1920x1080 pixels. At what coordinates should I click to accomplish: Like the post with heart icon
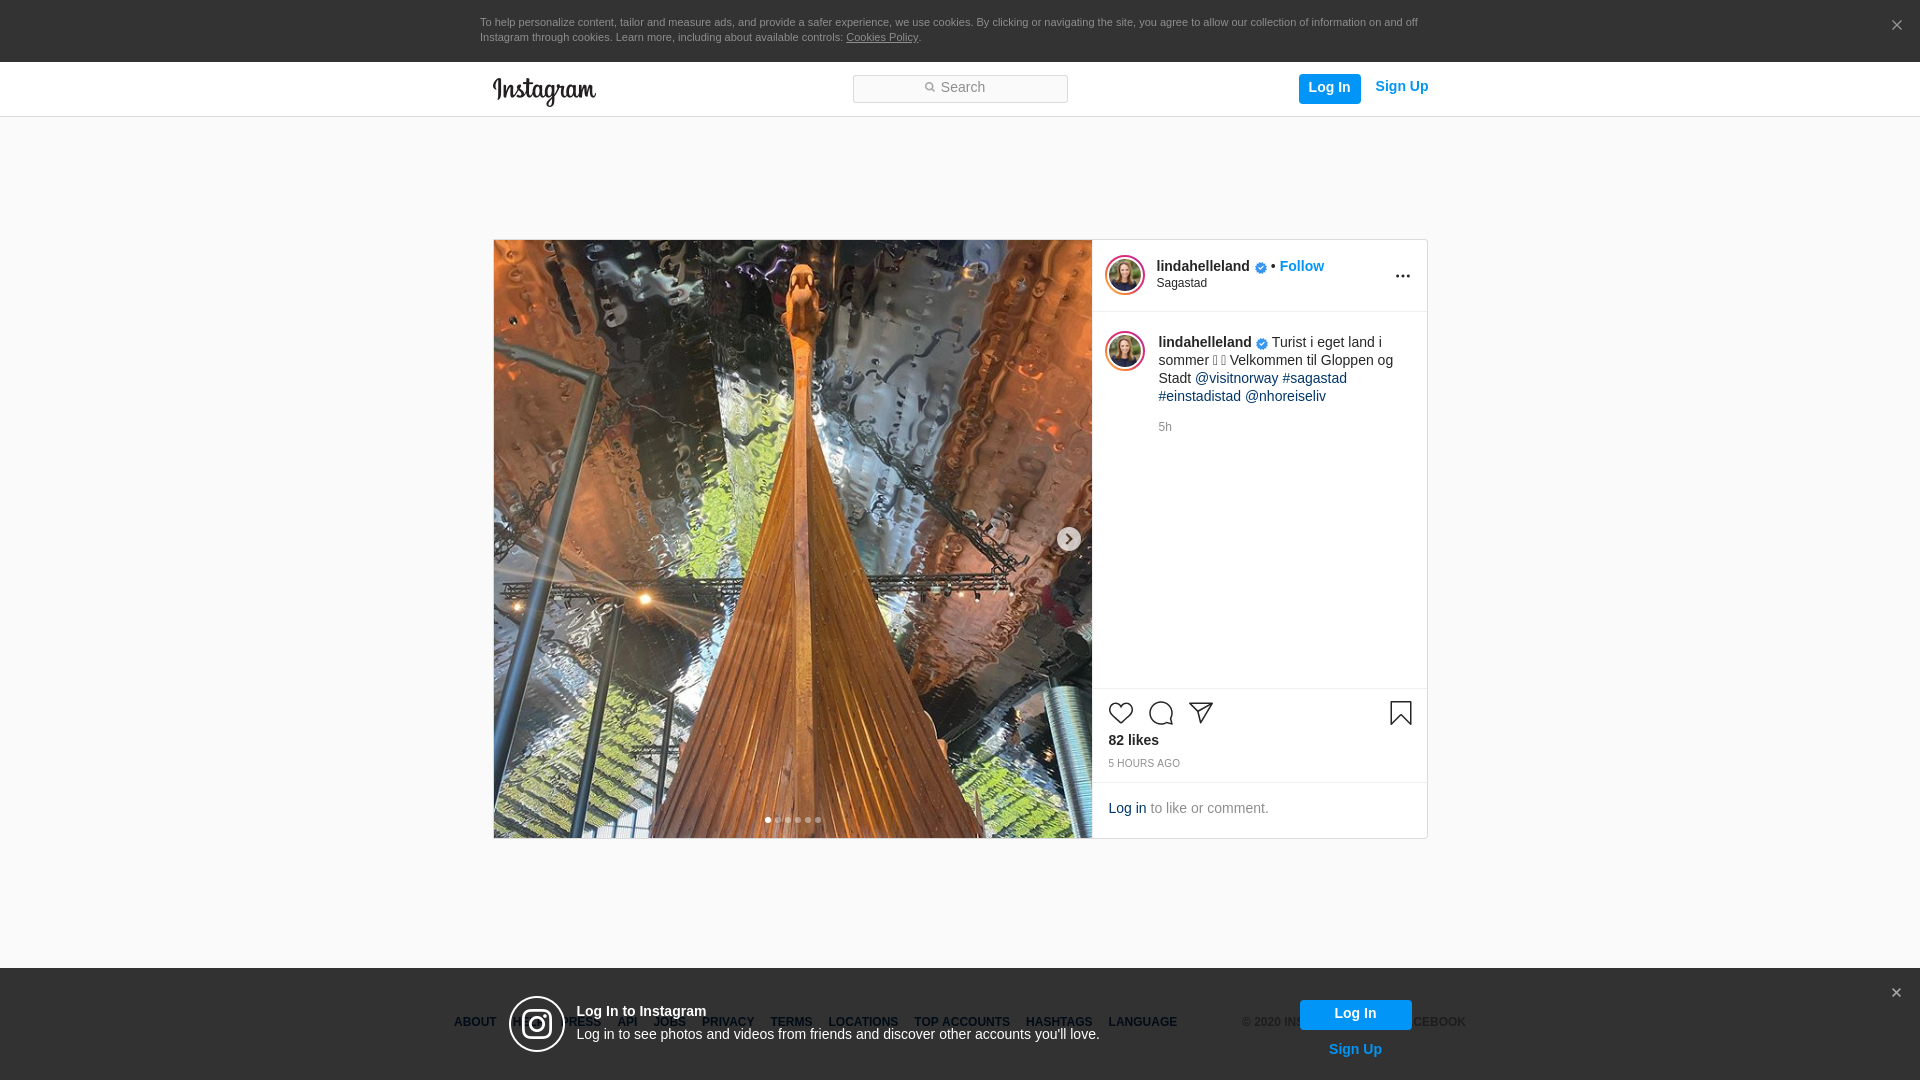click(x=1120, y=713)
